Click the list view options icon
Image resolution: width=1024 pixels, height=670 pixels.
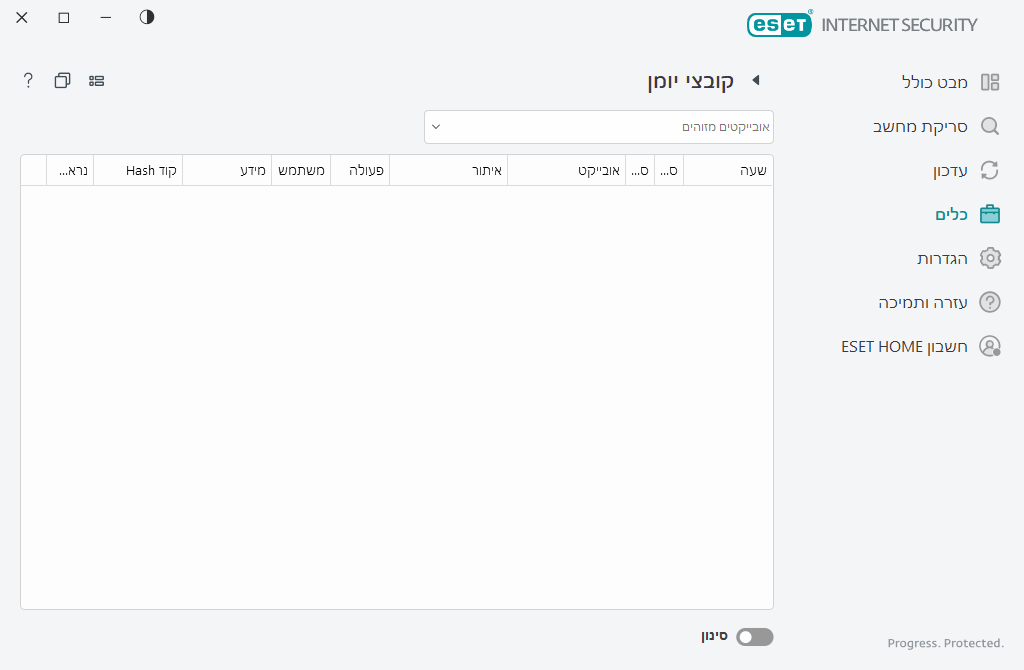pyautogui.click(x=97, y=80)
